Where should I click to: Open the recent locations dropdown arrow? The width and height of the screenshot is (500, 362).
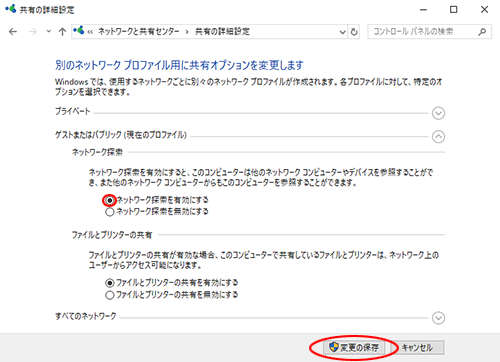(49, 32)
